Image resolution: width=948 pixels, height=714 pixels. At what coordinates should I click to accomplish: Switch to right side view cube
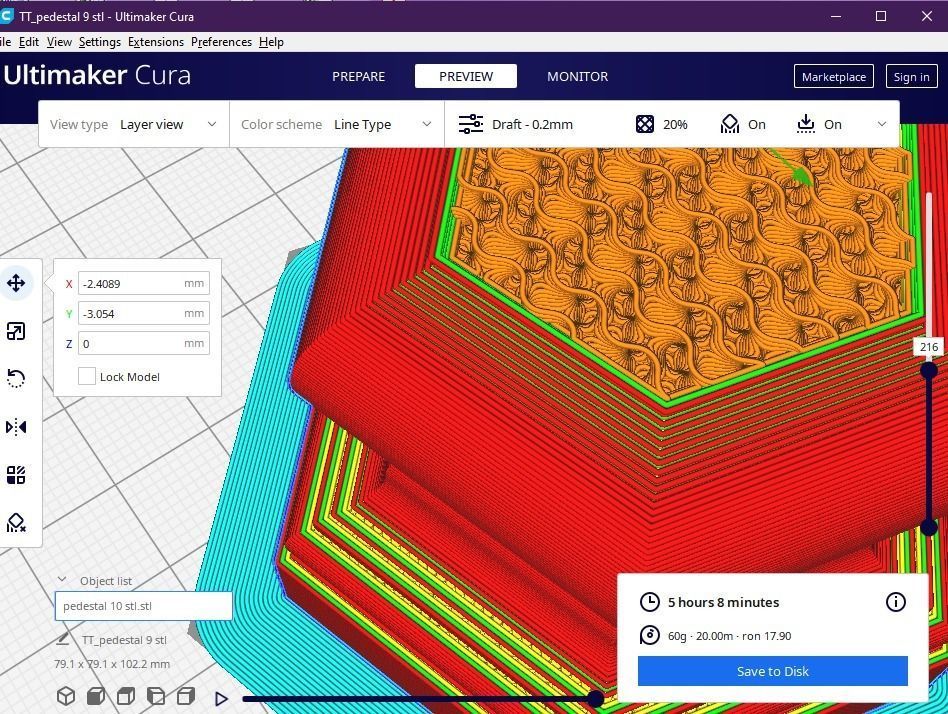186,696
